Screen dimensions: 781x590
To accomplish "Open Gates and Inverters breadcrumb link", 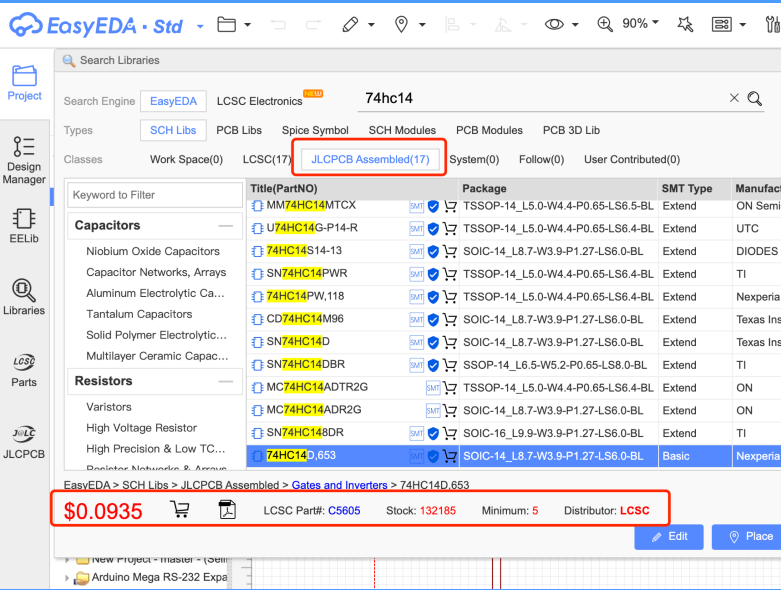I will pyautogui.click(x=339, y=485).
